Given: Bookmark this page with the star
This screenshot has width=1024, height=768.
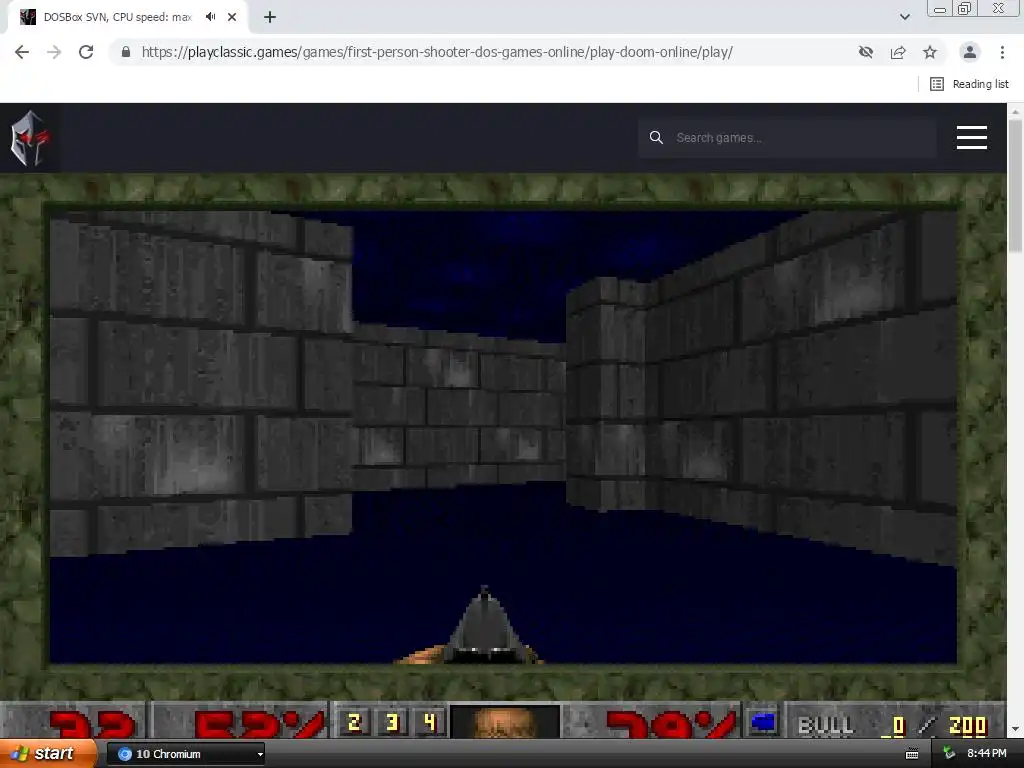Looking at the screenshot, I should coord(930,52).
